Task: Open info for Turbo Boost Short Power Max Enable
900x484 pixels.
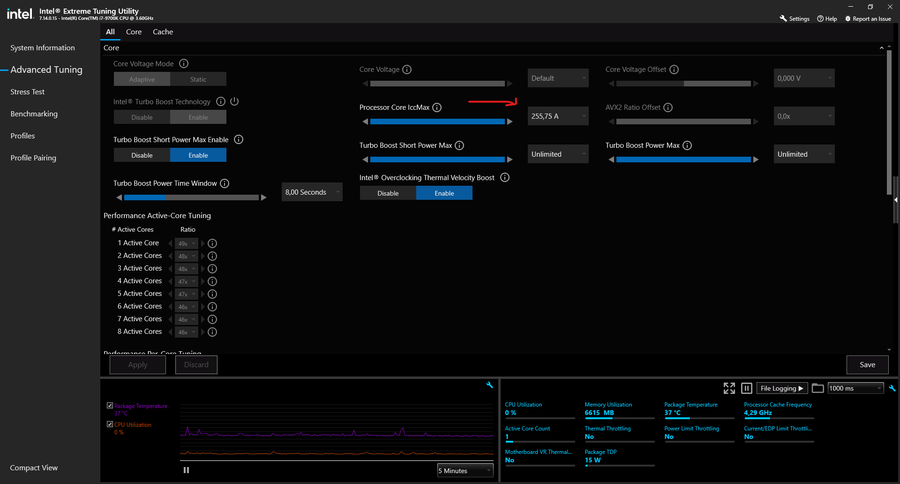Action: pyautogui.click(x=238, y=140)
